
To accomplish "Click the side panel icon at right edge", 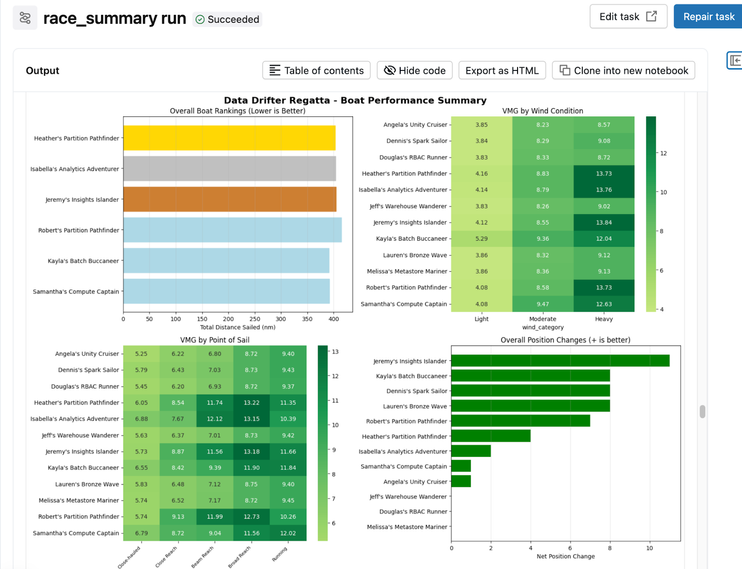I will pos(733,62).
